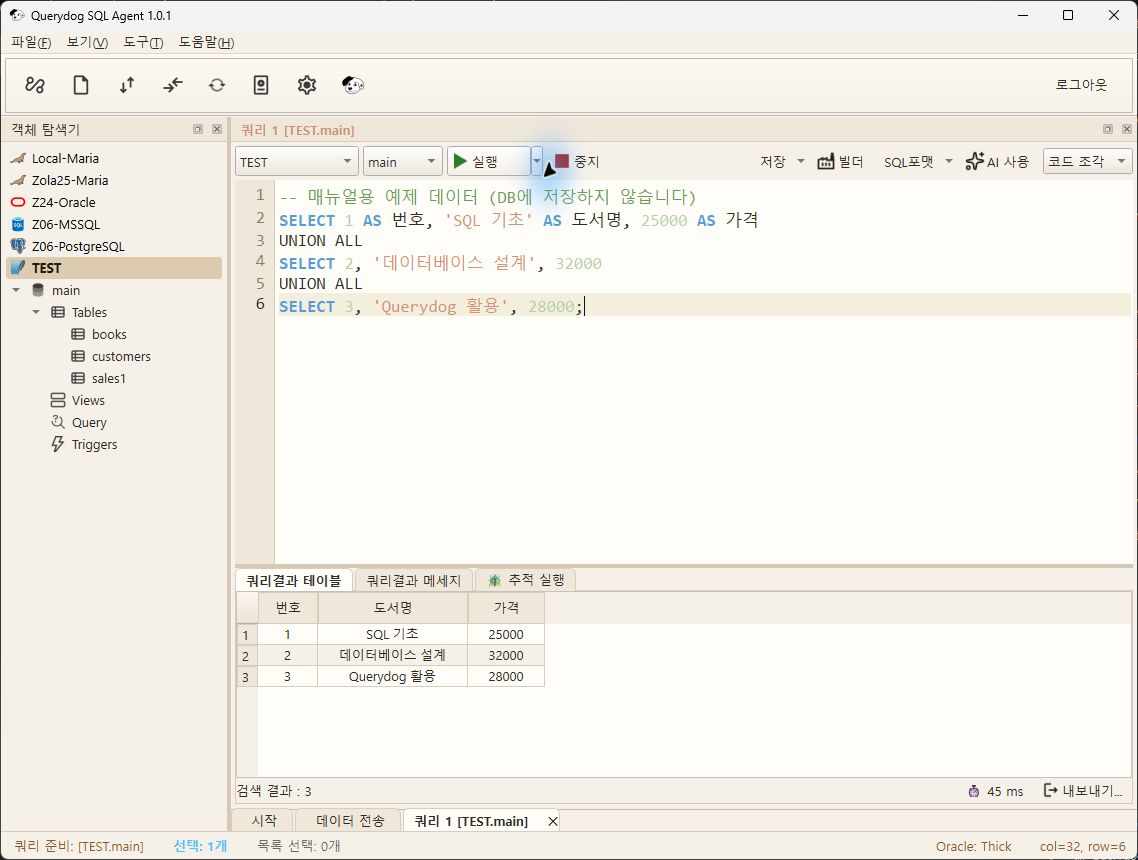
Task: Open the main schema dropdown
Action: tap(402, 162)
